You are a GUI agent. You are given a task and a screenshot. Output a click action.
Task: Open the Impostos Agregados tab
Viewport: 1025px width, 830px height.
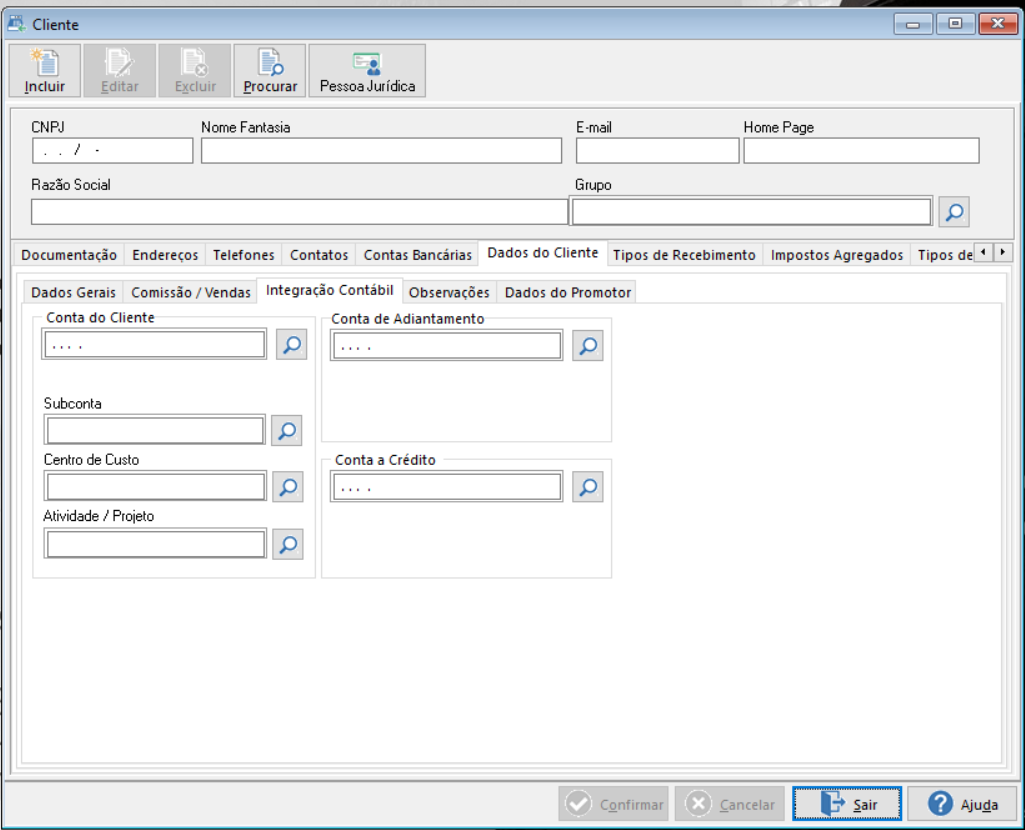[x=837, y=255]
